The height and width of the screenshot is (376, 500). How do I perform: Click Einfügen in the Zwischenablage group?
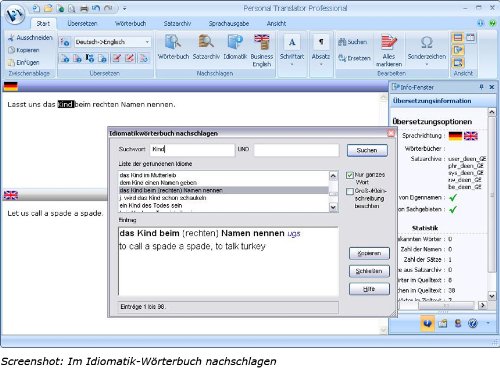24,62
